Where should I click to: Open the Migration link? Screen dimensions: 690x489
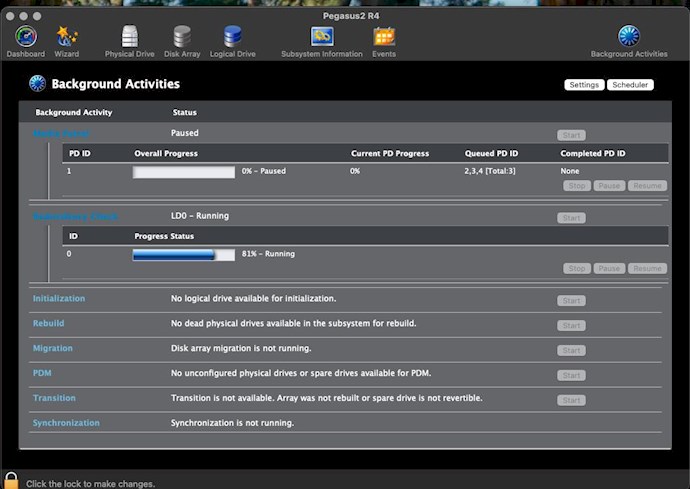[53, 348]
